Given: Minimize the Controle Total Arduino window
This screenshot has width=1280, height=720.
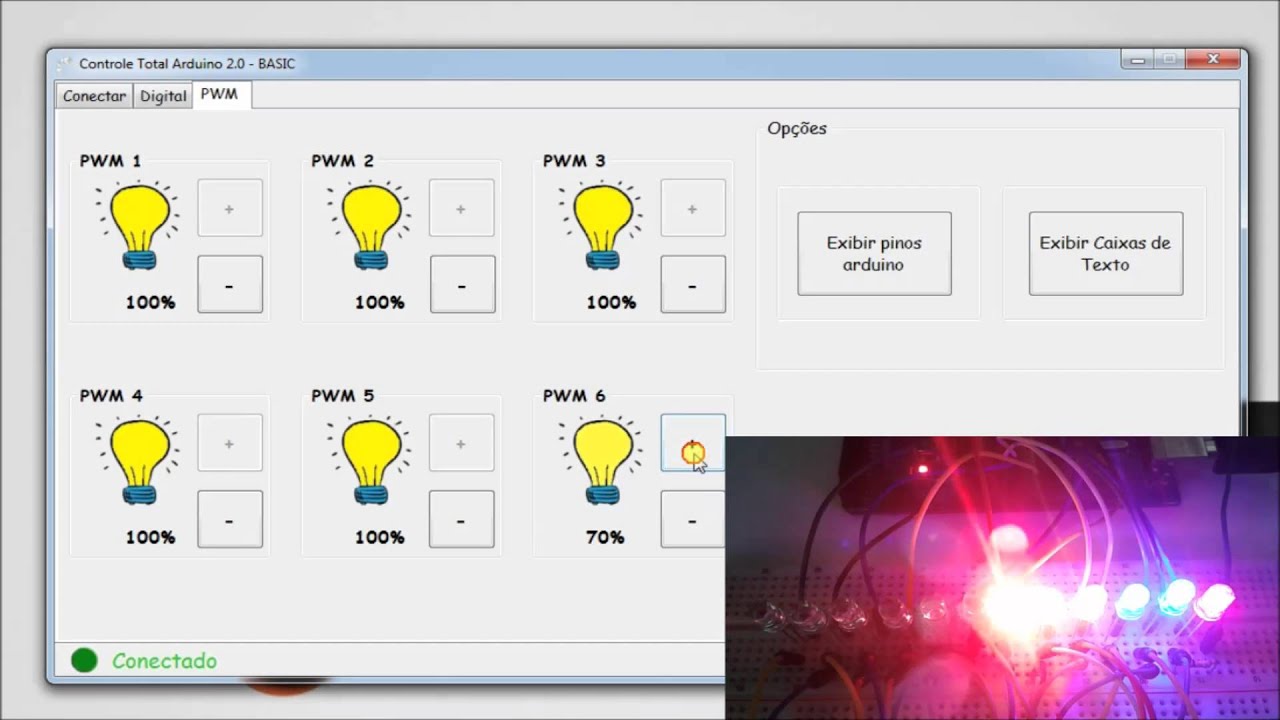Looking at the screenshot, I should pos(1137,60).
